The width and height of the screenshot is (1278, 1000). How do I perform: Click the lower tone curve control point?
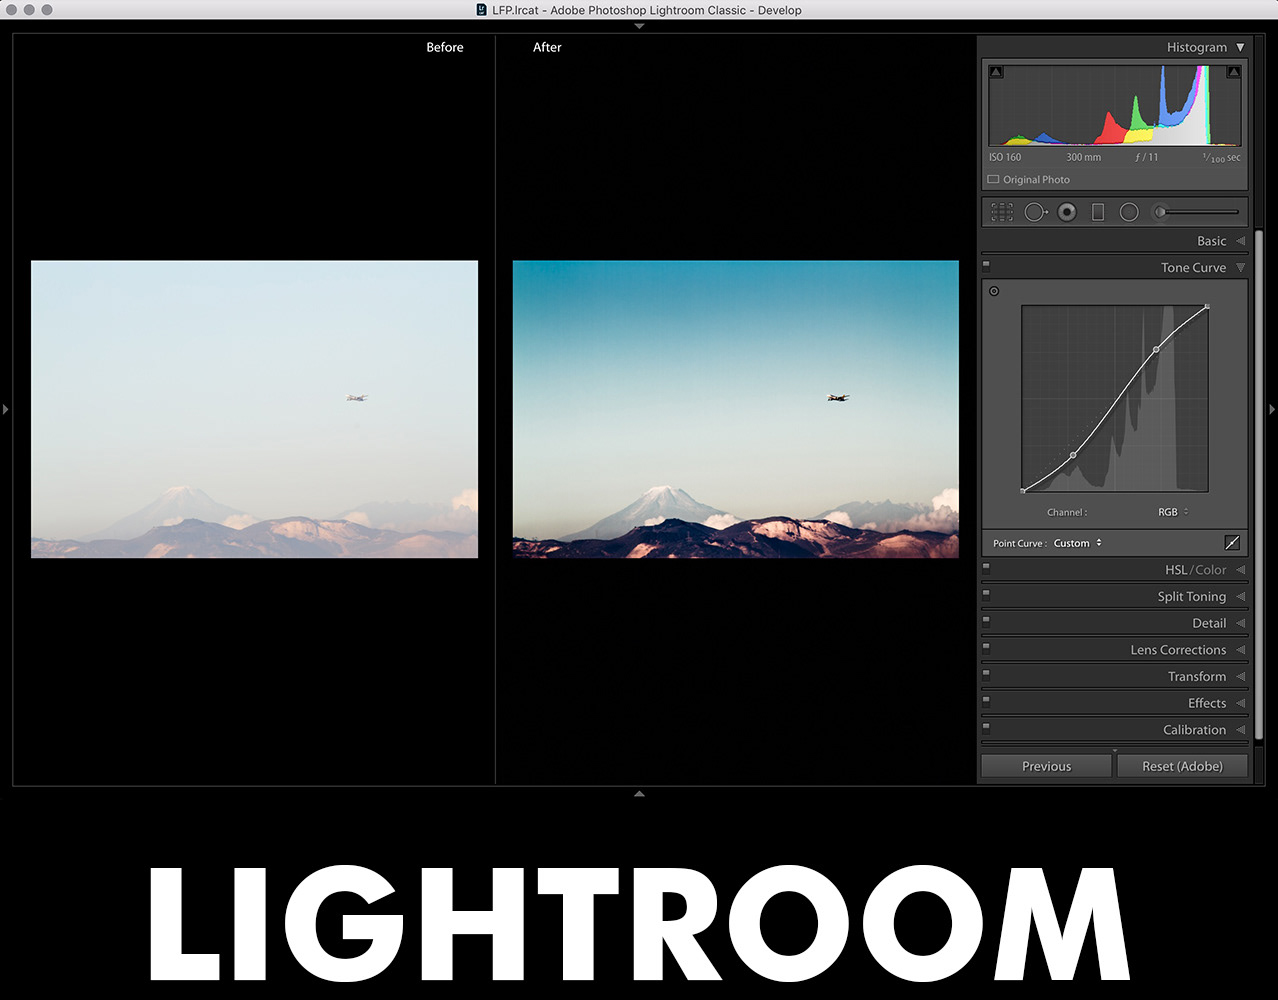1073,455
